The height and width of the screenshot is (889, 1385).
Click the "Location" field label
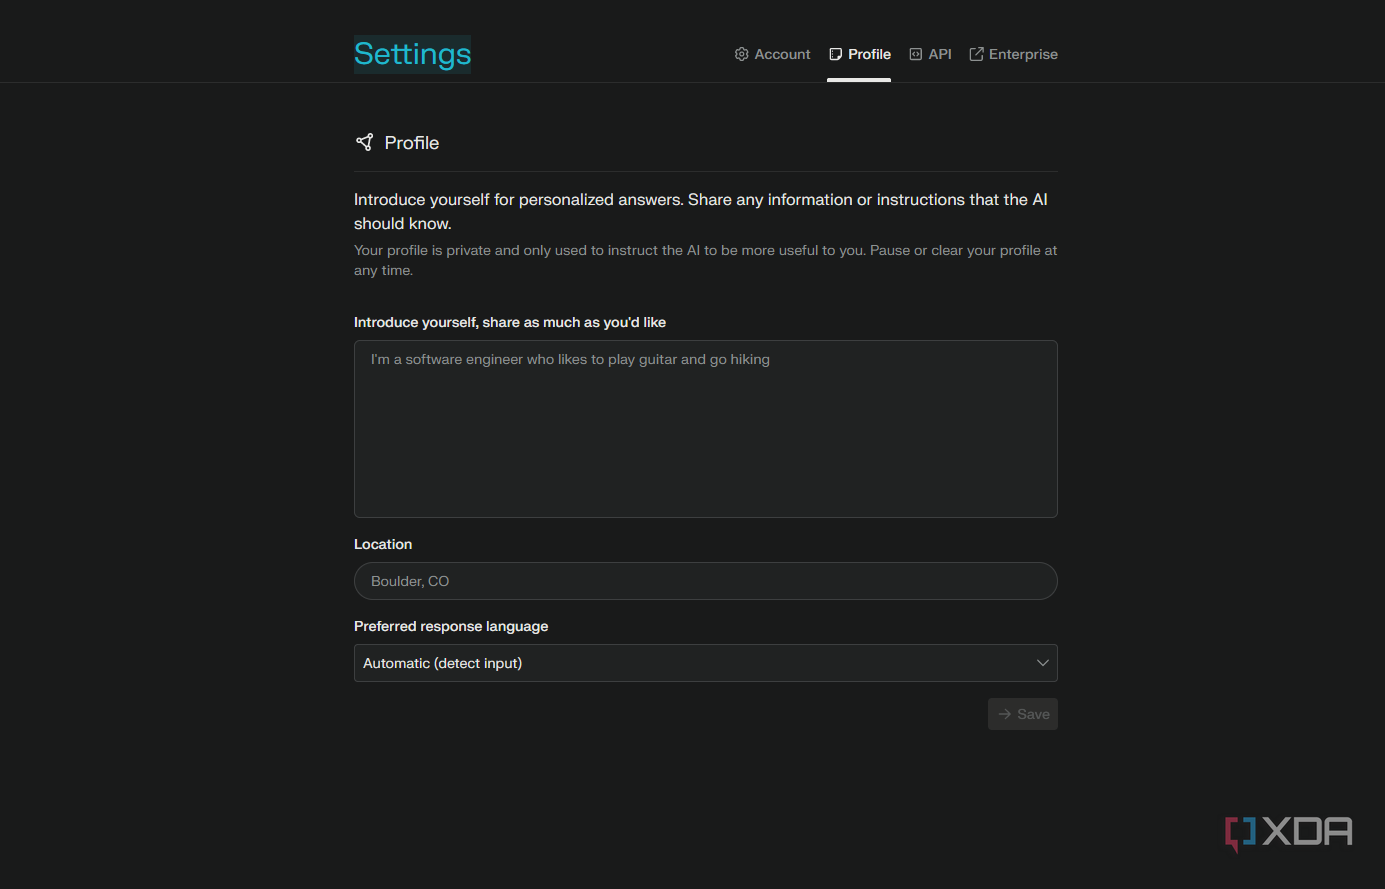tap(383, 544)
